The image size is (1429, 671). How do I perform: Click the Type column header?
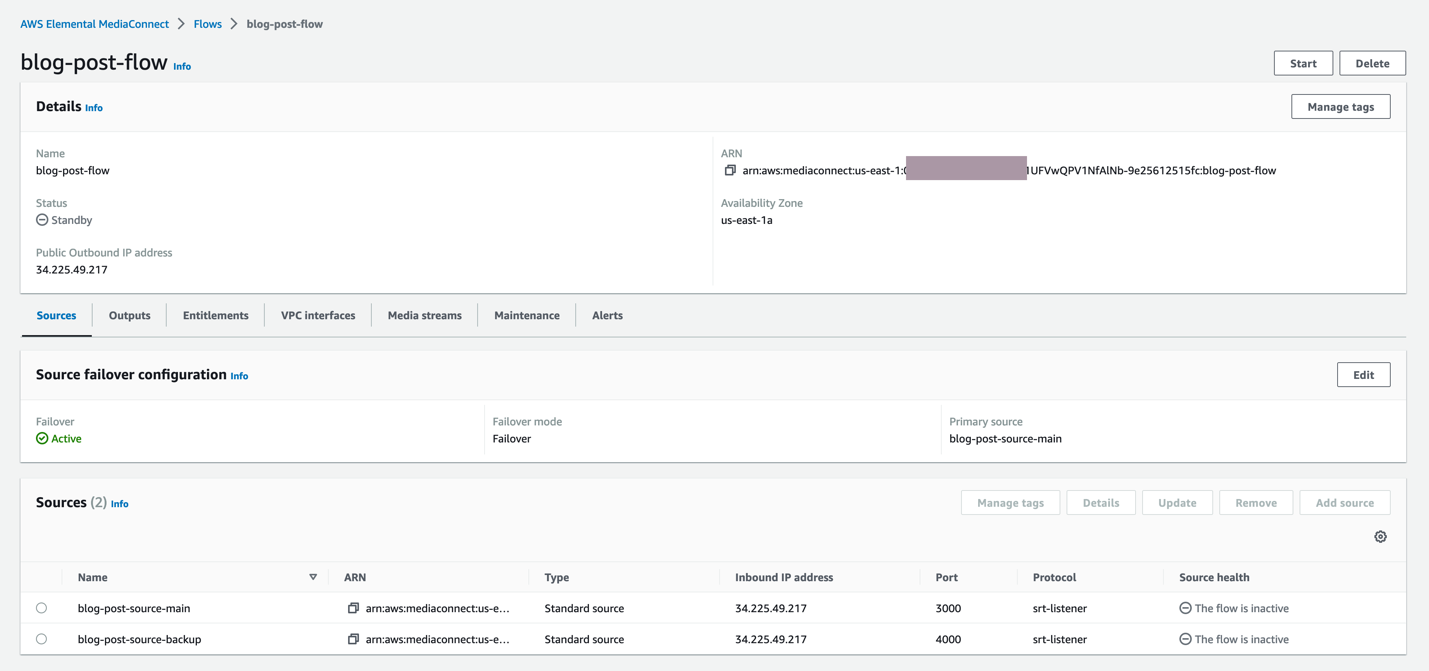[x=557, y=577]
